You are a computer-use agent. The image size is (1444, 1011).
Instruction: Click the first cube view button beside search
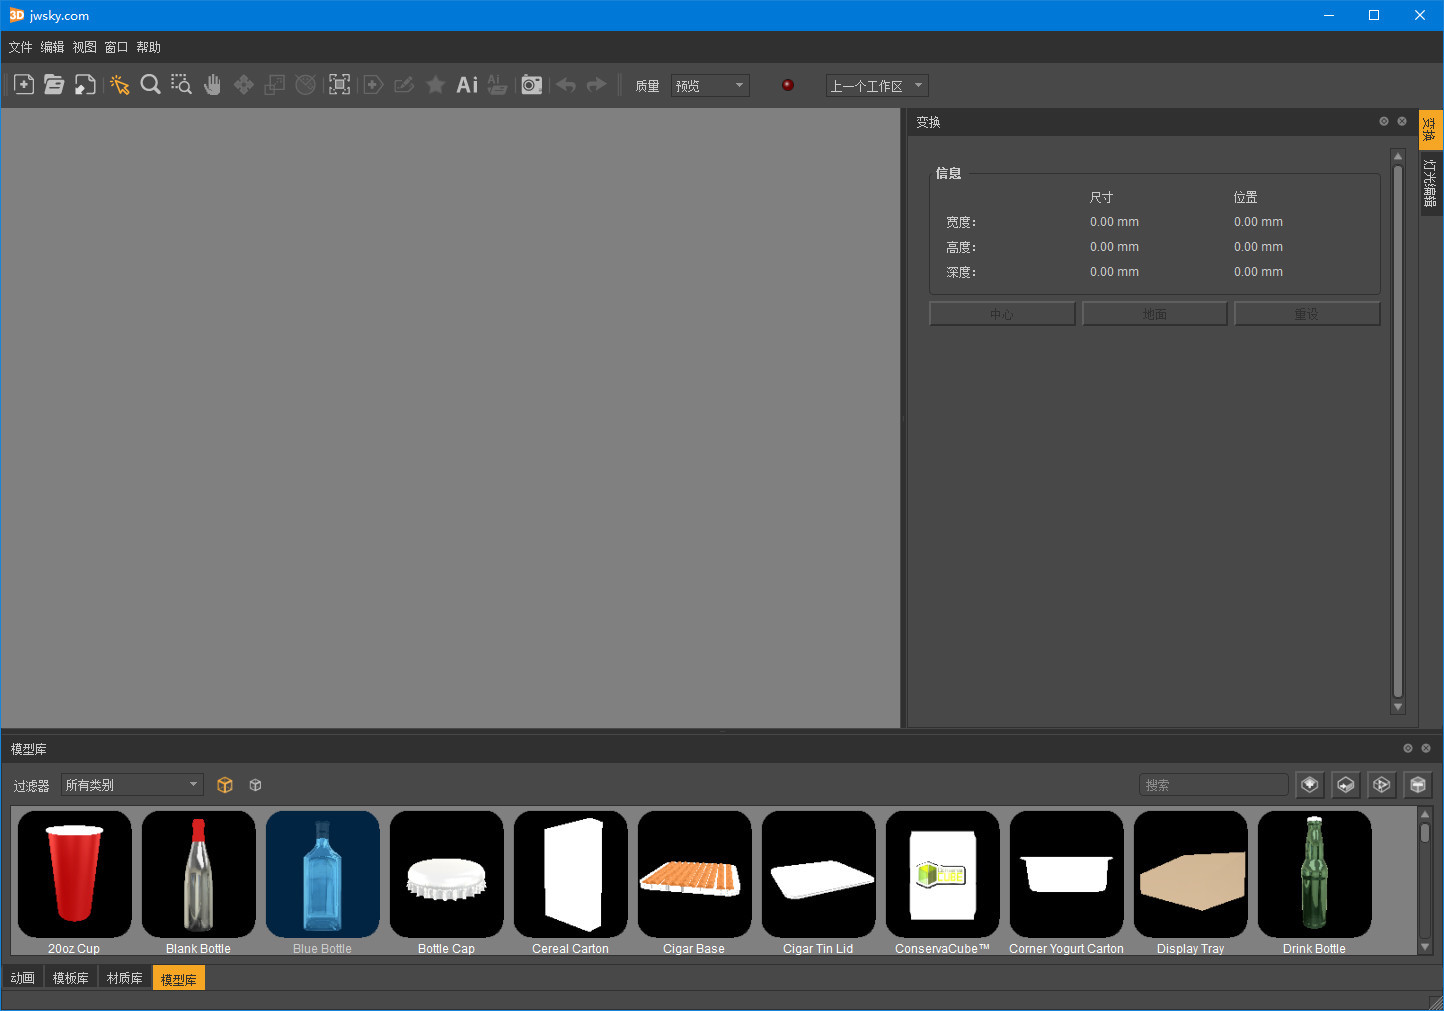(1310, 785)
